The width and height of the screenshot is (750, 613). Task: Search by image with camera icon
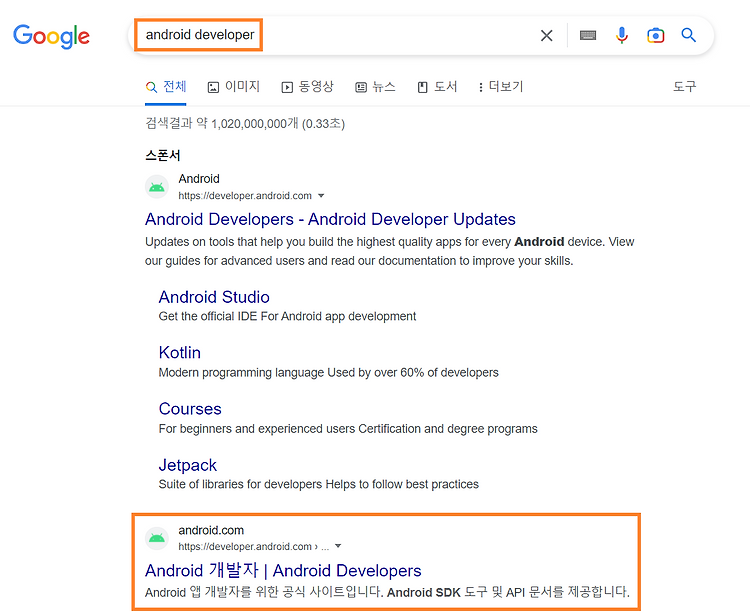click(655, 35)
